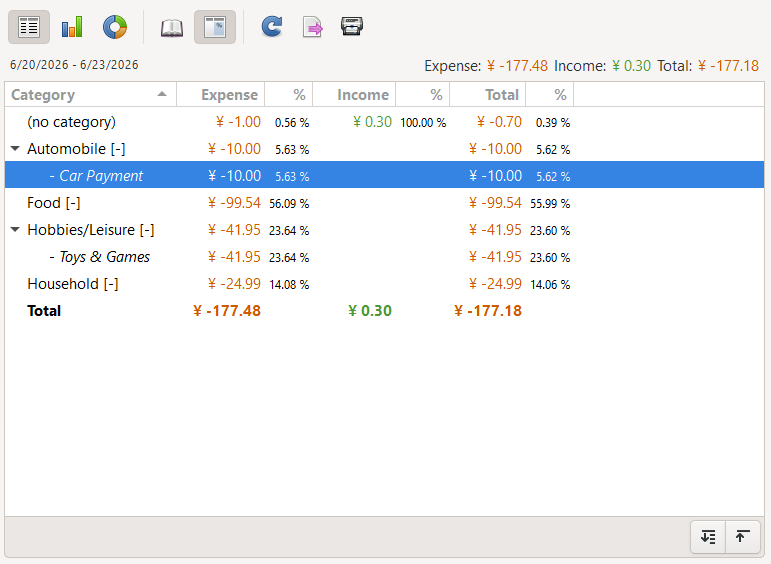Select the Hobbies/Leisure [-] row
771x564 pixels.
tap(385, 230)
